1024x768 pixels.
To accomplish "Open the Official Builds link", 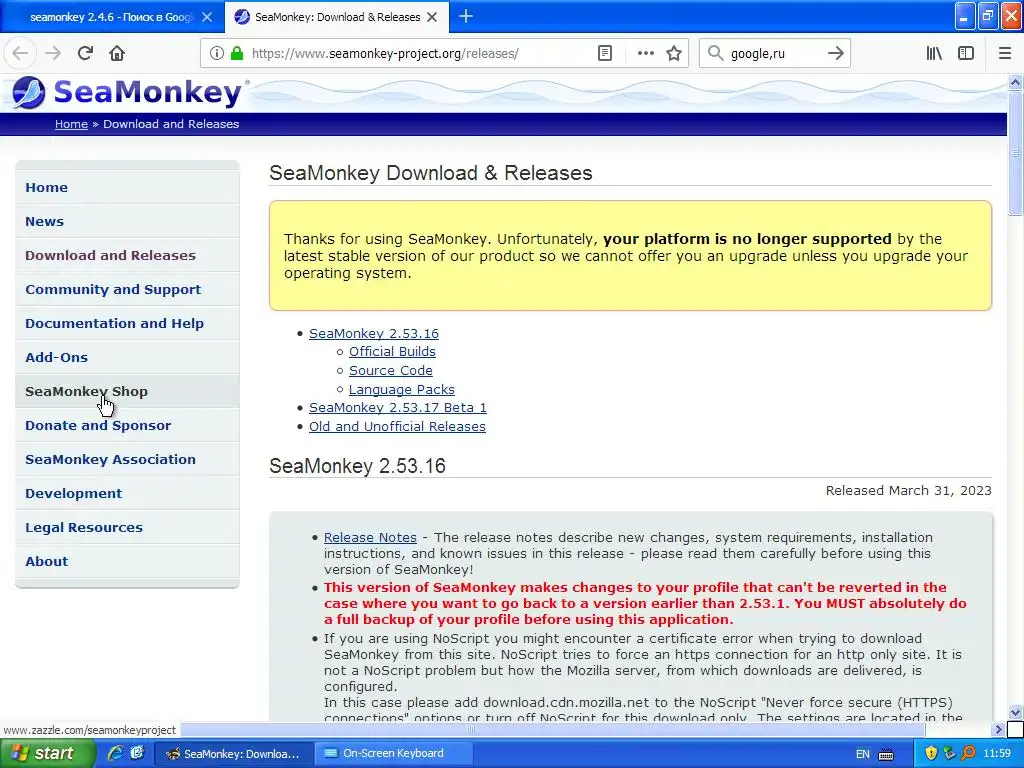I will (x=392, y=351).
